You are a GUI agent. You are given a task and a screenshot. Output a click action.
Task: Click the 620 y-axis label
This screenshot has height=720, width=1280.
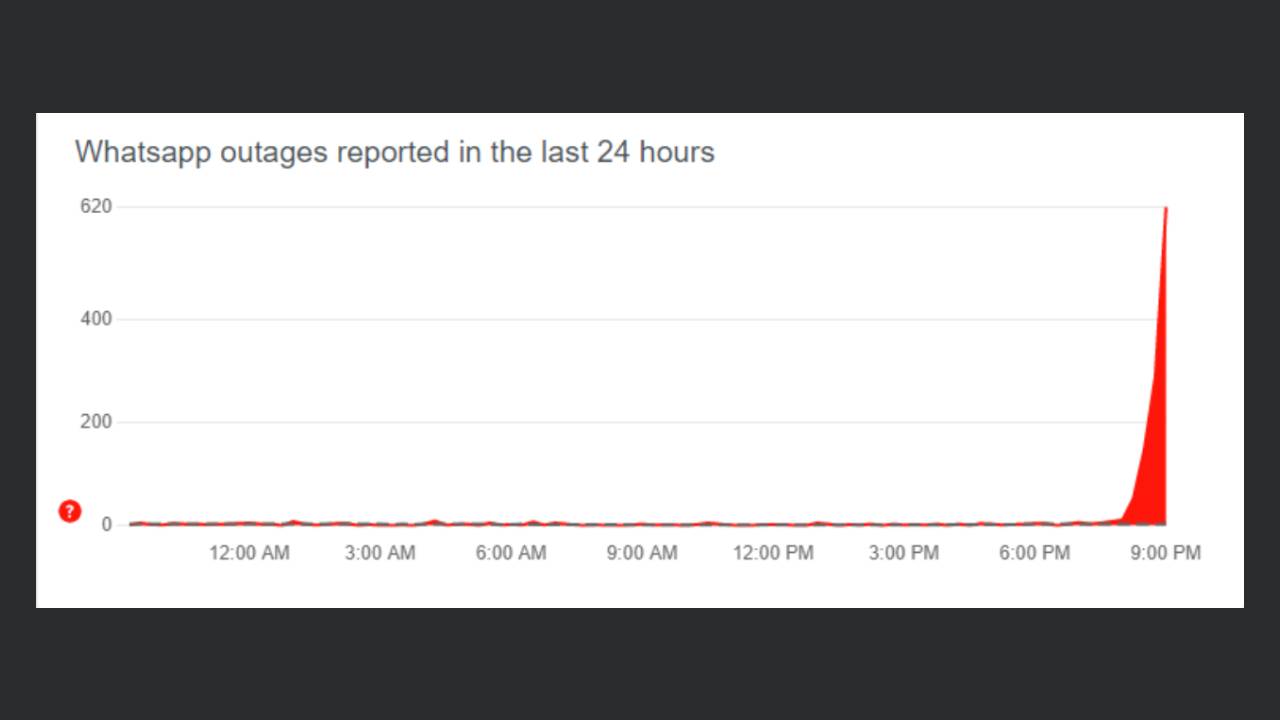pyautogui.click(x=96, y=207)
